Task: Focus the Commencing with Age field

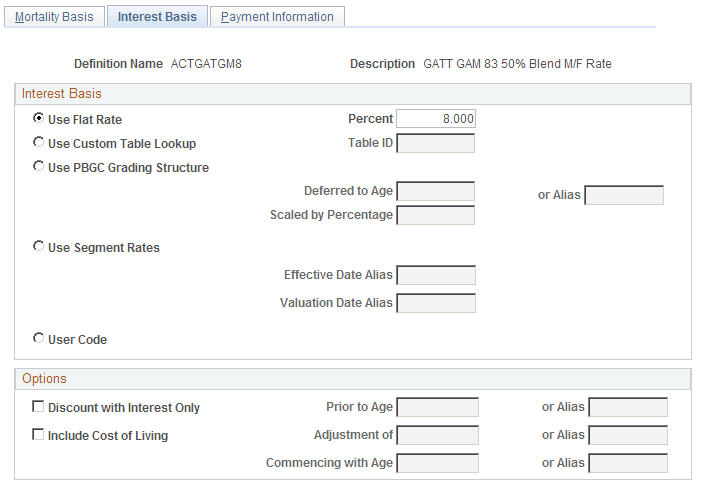Action: pos(438,463)
